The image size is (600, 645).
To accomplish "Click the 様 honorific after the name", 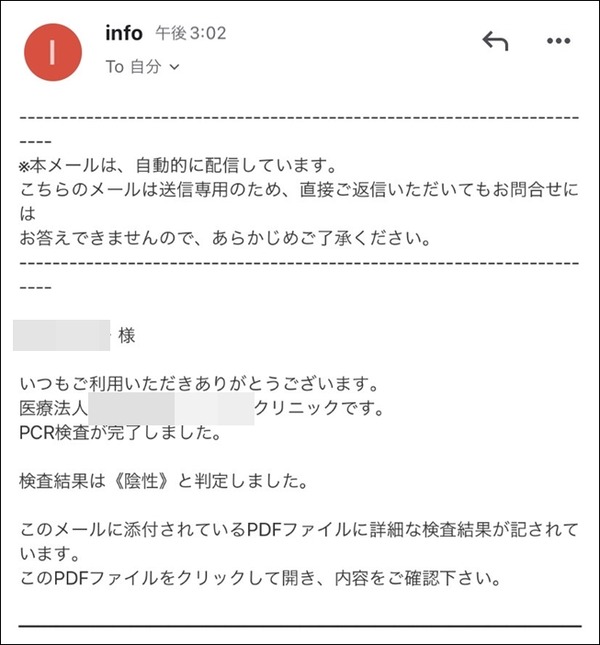I will [126, 336].
